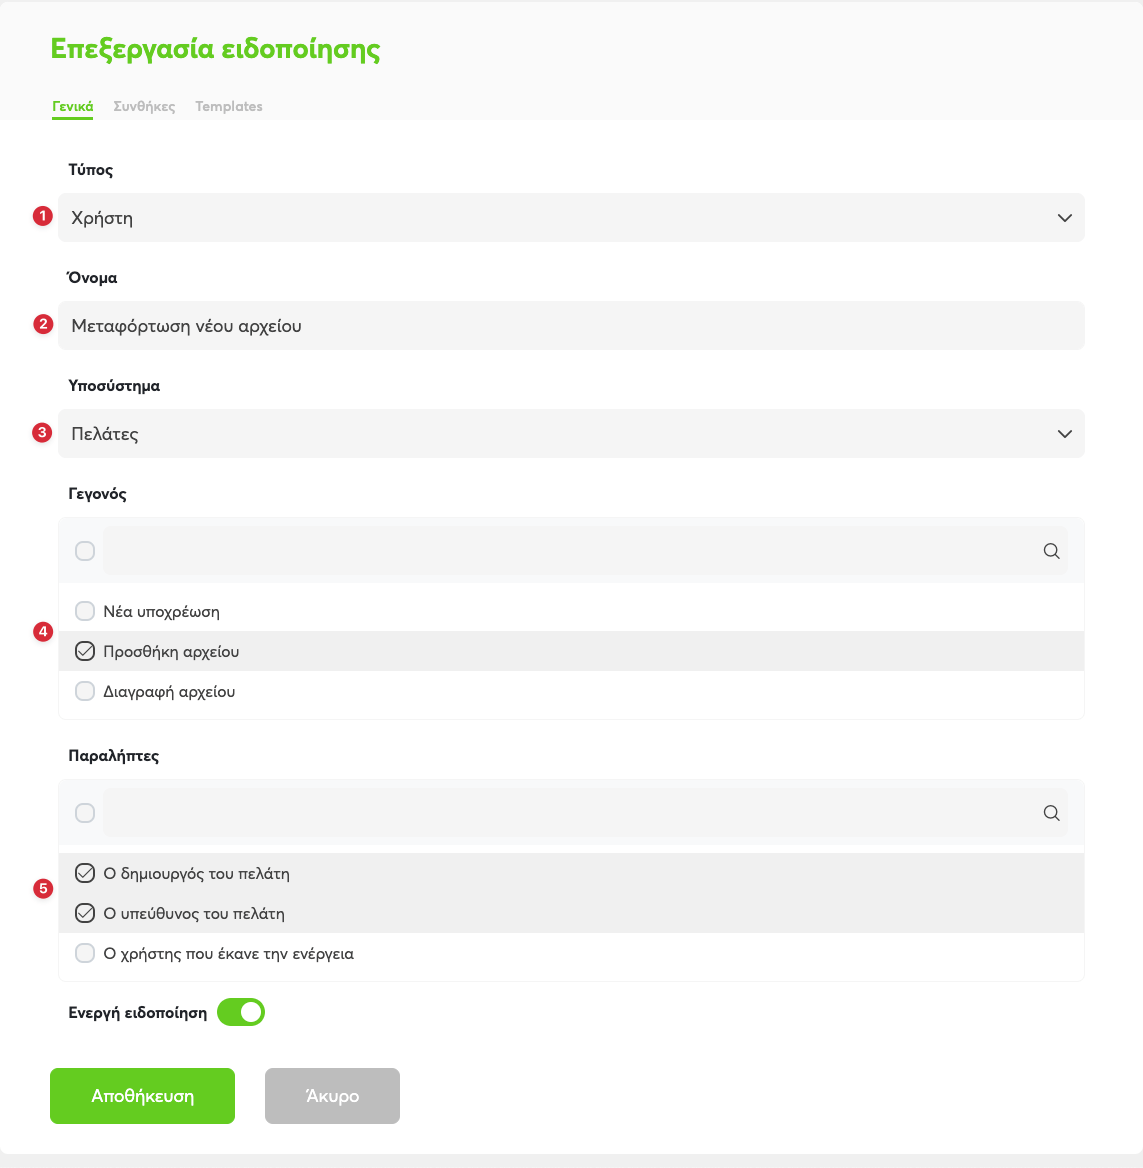
Task: Click red step marker number 5
Action: (42, 889)
